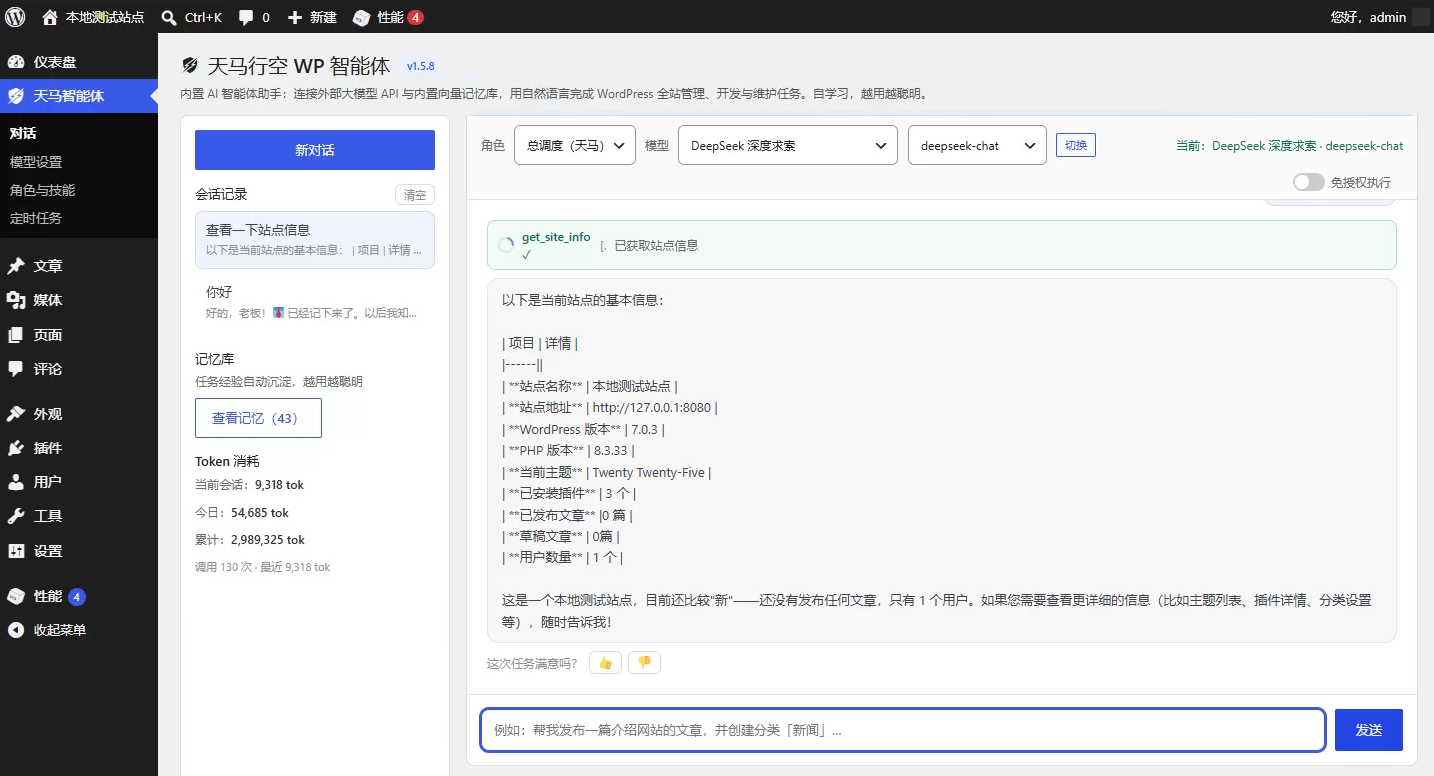Click the 切换 model switch button

pyautogui.click(x=1076, y=145)
